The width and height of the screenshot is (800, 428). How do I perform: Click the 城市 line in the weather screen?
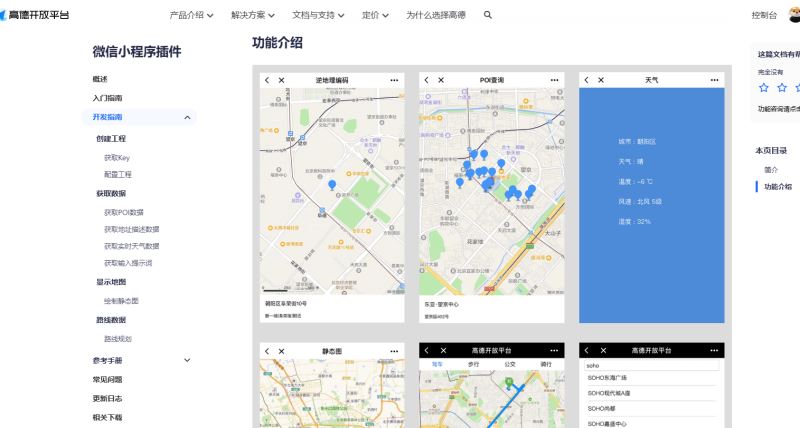[x=637, y=141]
